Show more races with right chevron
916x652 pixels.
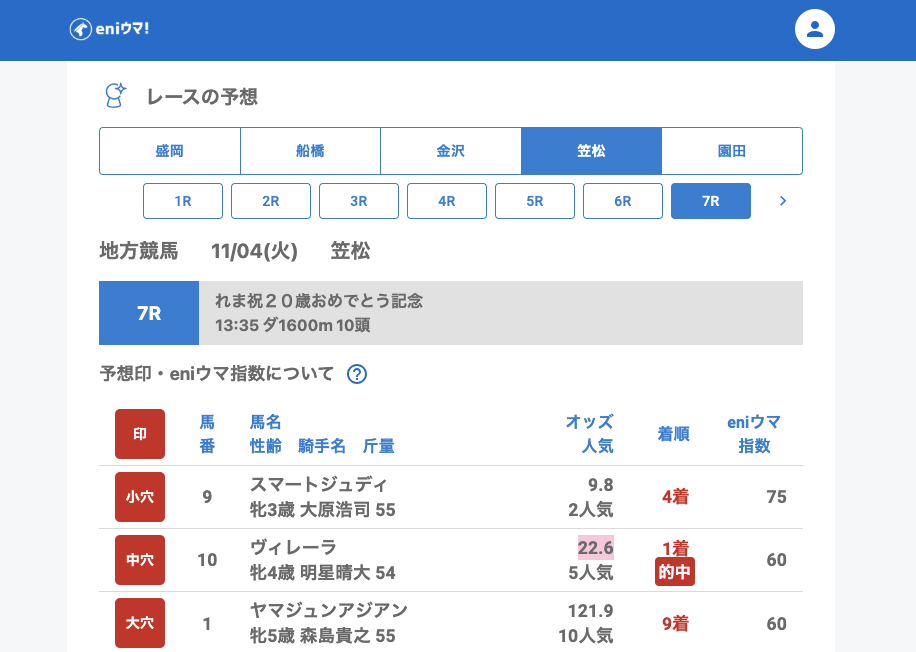[783, 201]
